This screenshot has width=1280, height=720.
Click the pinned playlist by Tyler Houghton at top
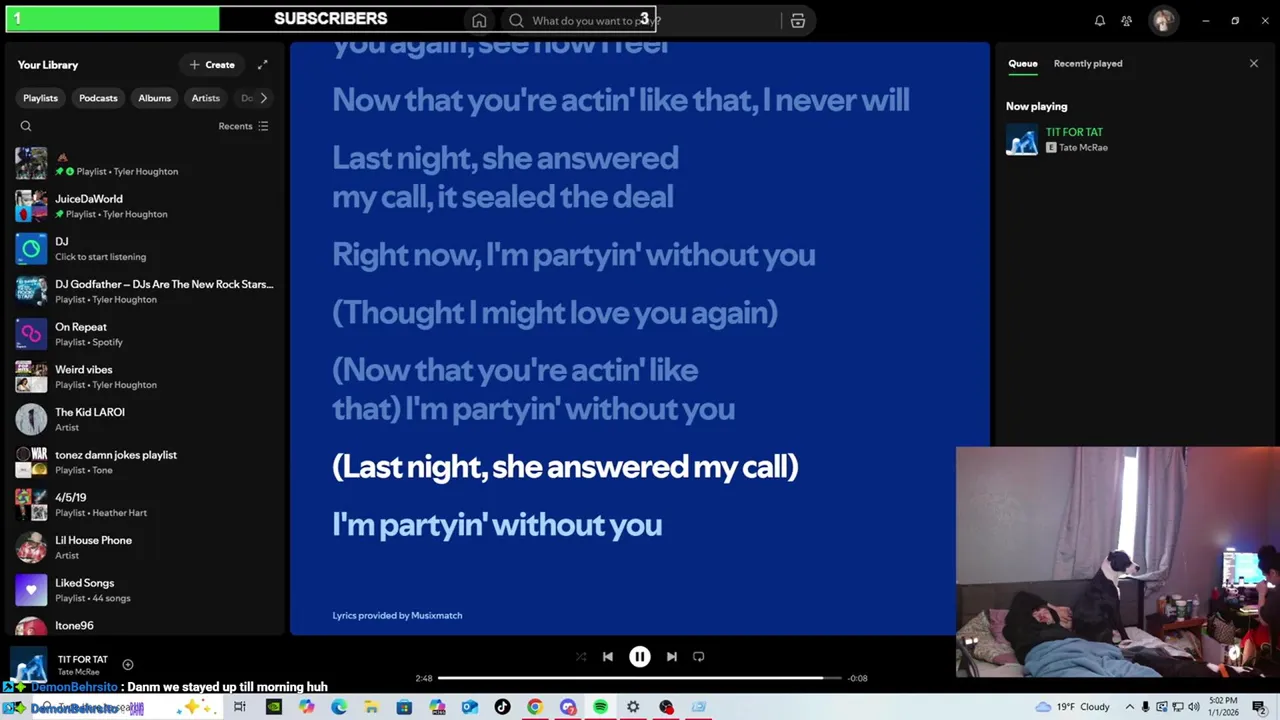pyautogui.click(x=145, y=164)
